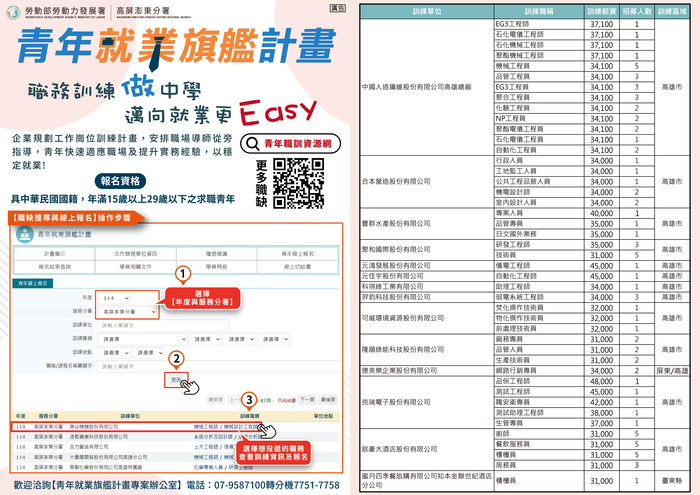This screenshot has height=495, width=700.
Task: Expand the last 訓練職類 請選擇 dropdown
Action: (273, 339)
